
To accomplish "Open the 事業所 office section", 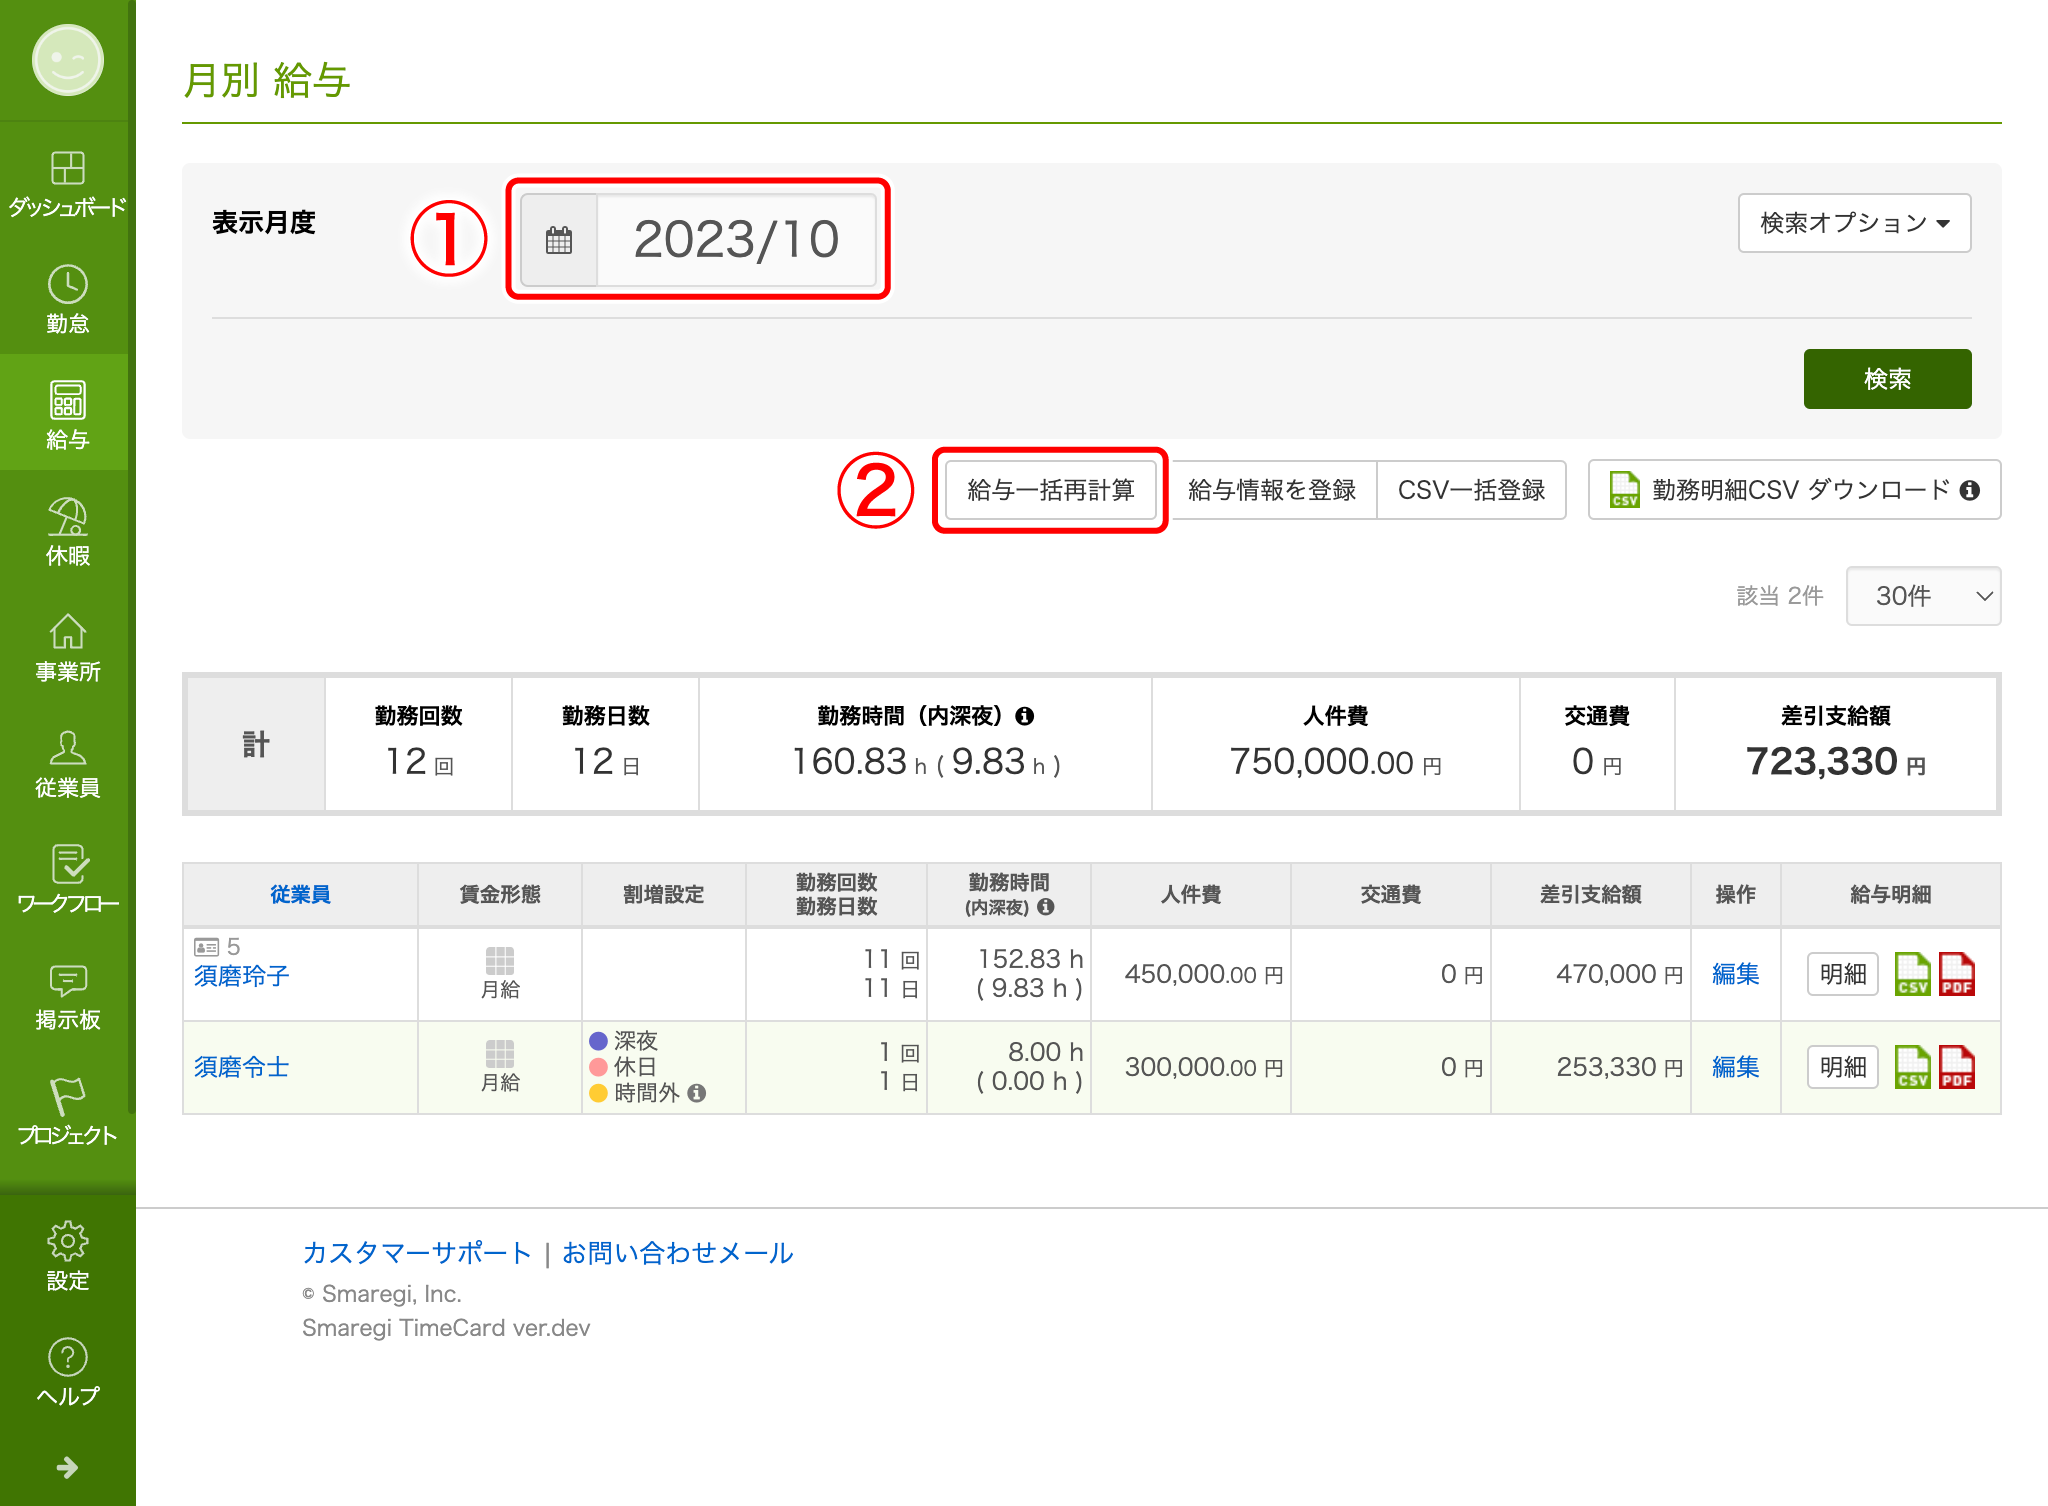I will [x=67, y=647].
